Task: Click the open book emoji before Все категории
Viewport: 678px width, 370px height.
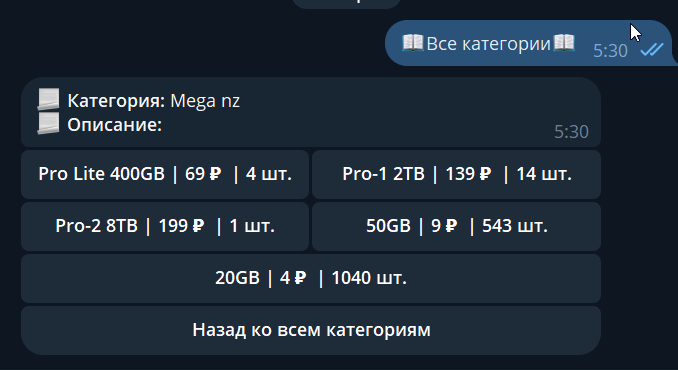Action: pyautogui.click(x=413, y=43)
